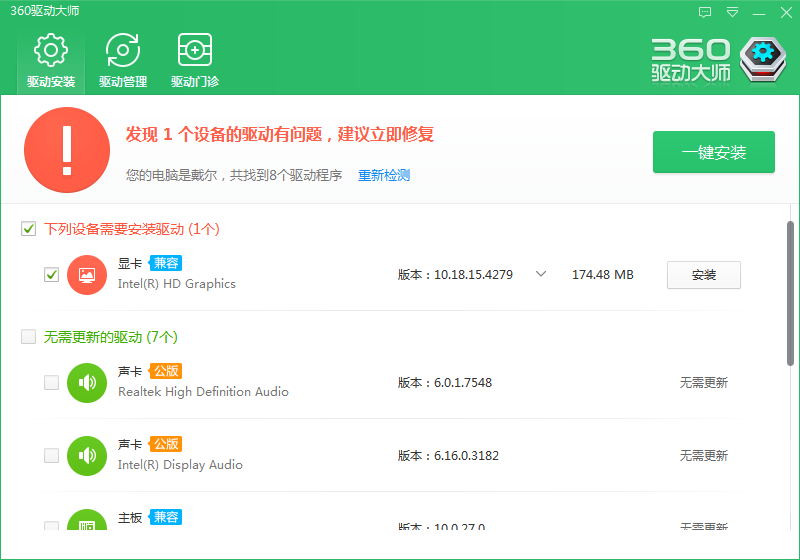This screenshot has width=800, height=560.
Task: Click the 无需更新的驱动 (7个) heading
Action: tap(111, 337)
